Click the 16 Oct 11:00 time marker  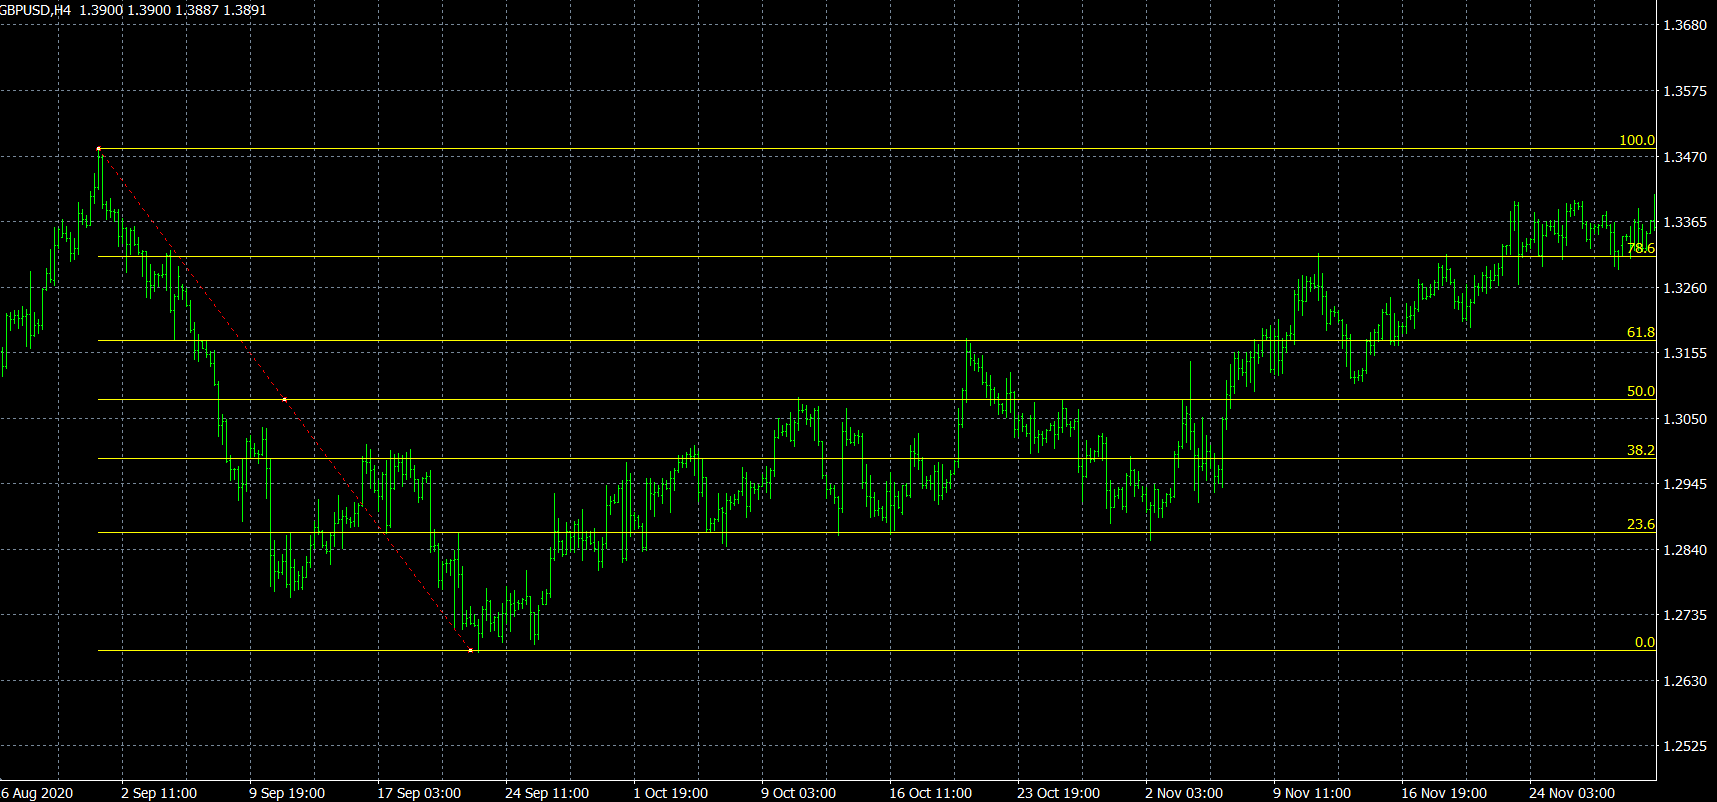pos(930,793)
